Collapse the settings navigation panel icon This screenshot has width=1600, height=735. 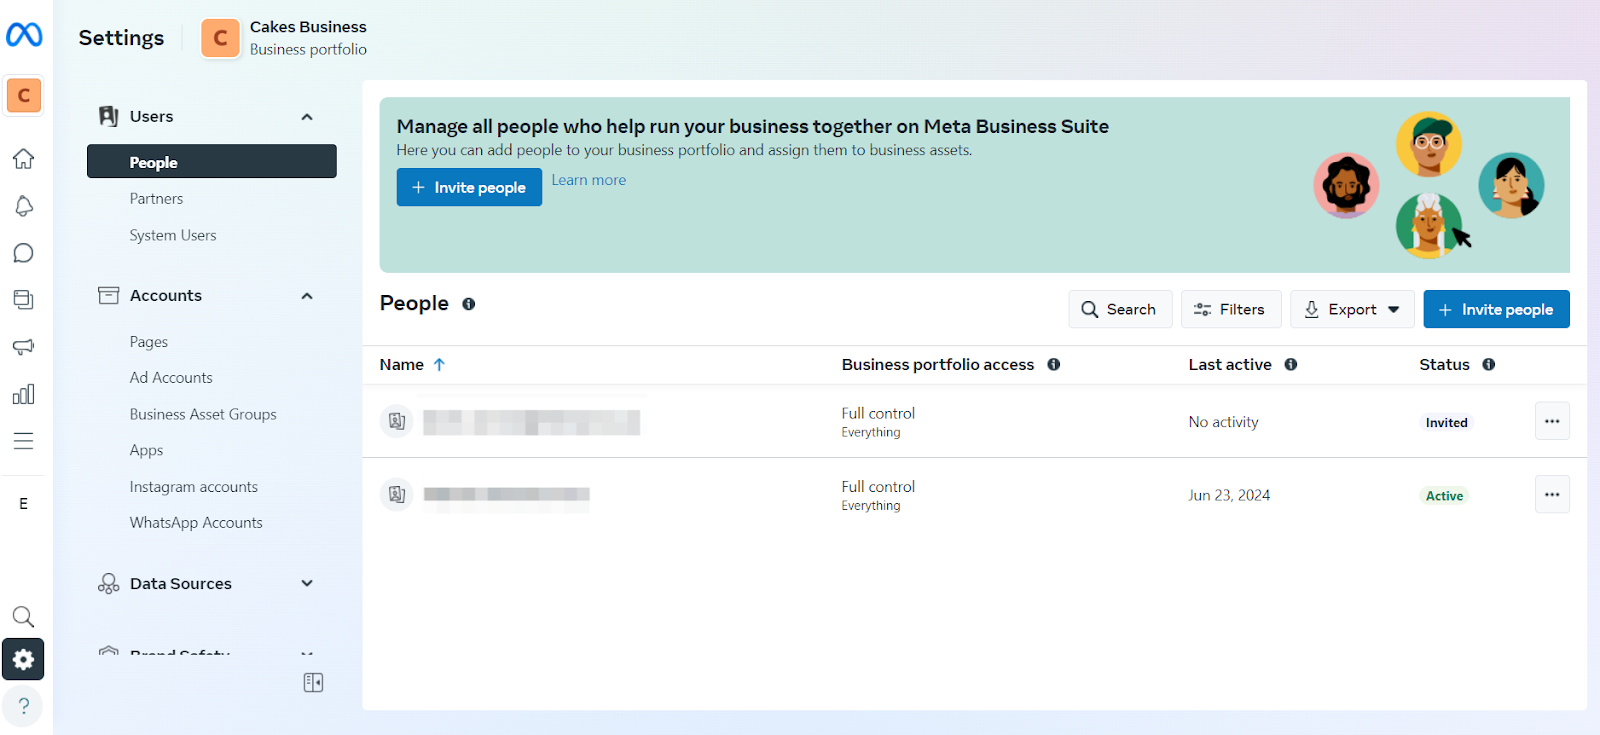tap(313, 682)
